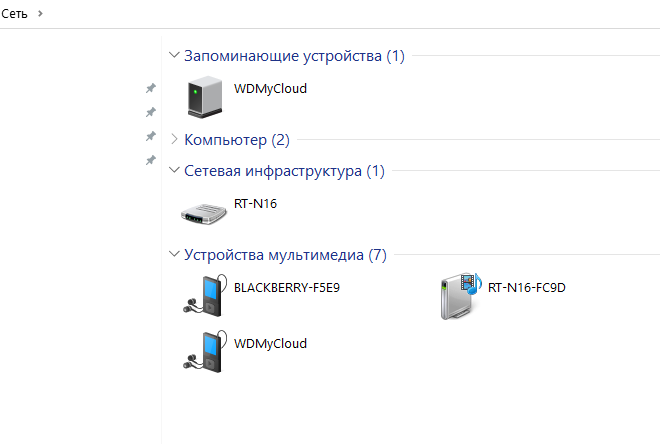This screenshot has width=660, height=444.
Task: Select the RT-N16-FC9D device label
Action: tap(527, 287)
